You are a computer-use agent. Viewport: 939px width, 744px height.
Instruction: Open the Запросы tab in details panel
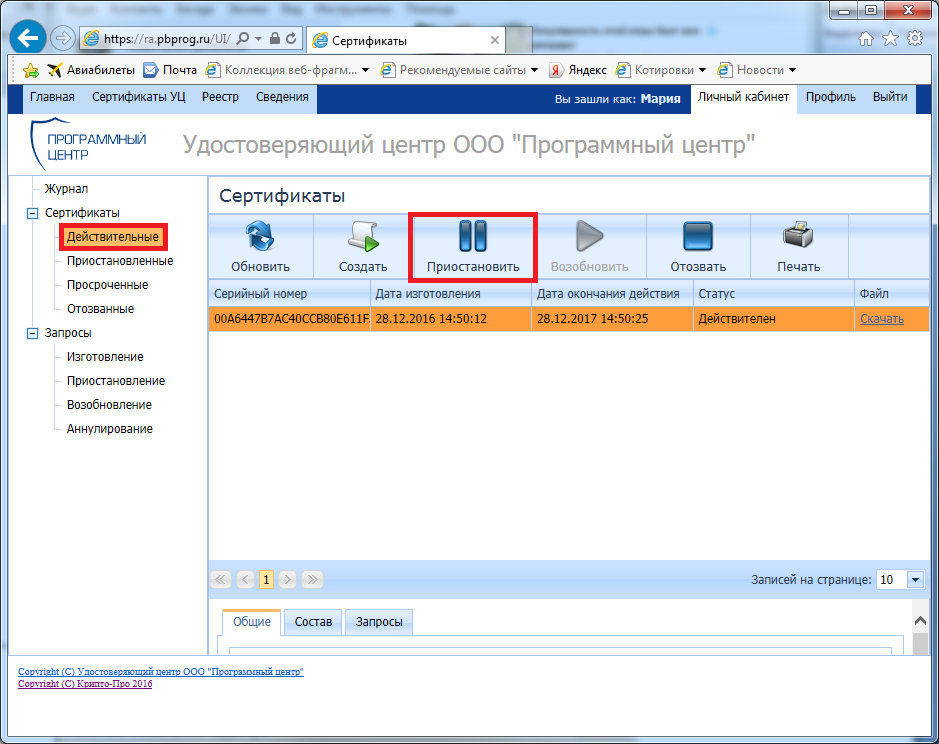(x=379, y=622)
